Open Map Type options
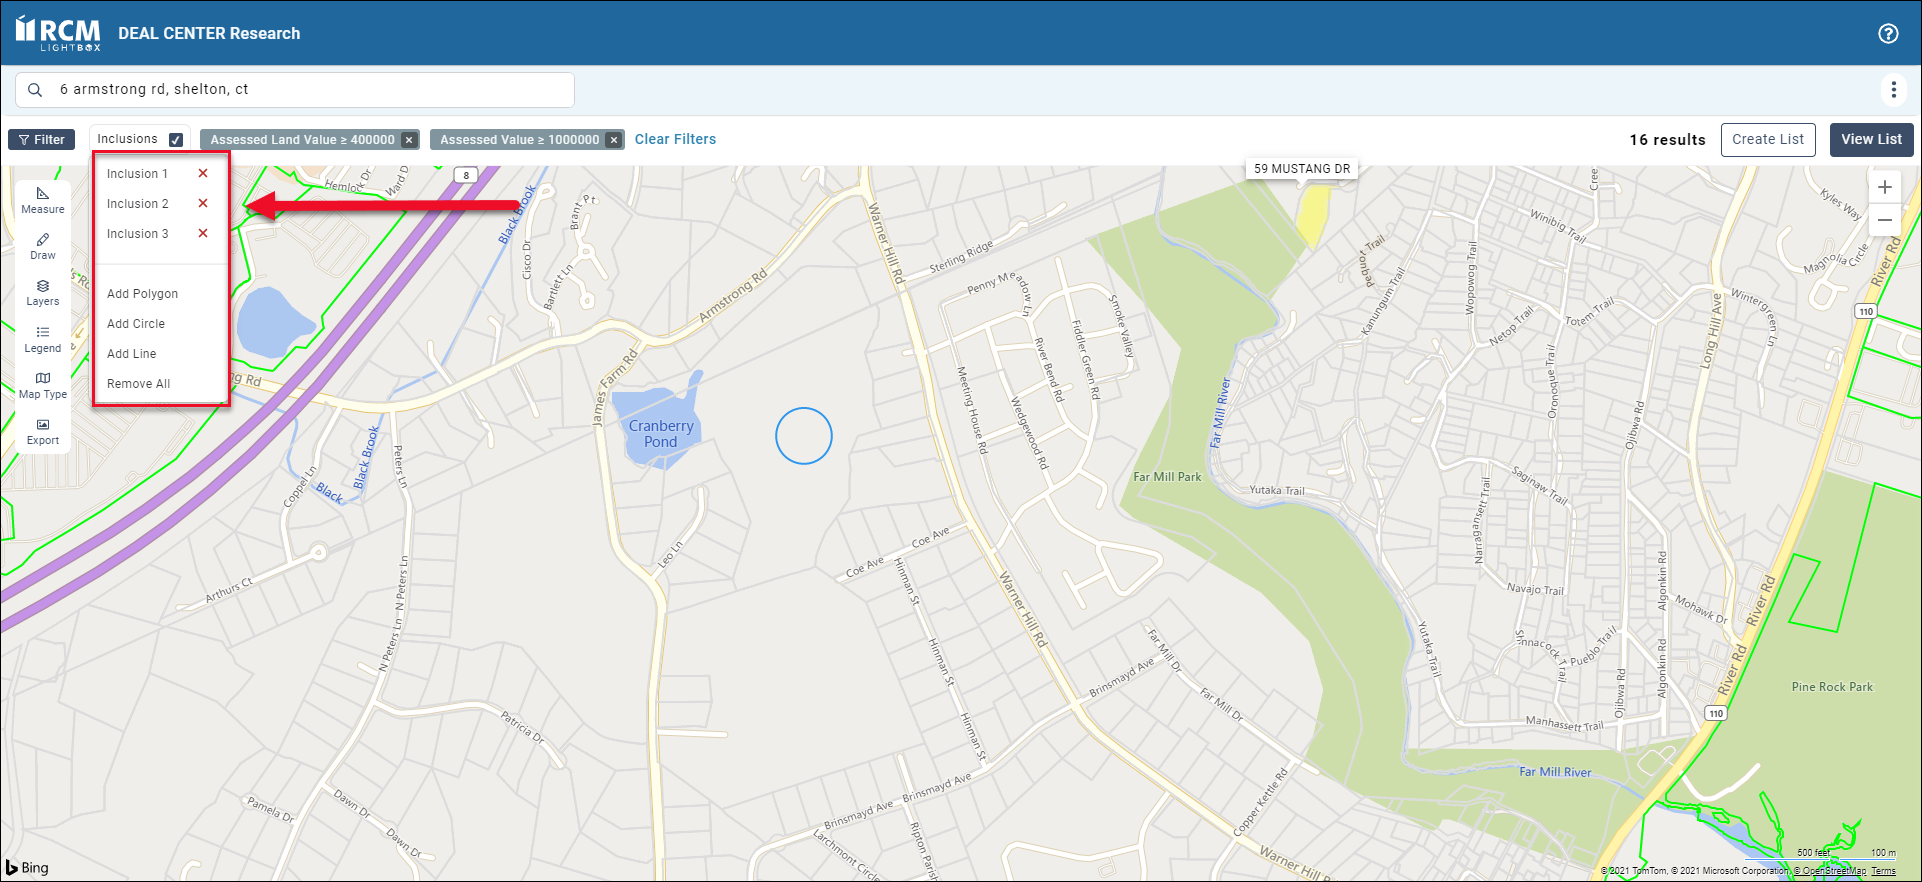Image resolution: width=1922 pixels, height=882 pixels. [43, 385]
